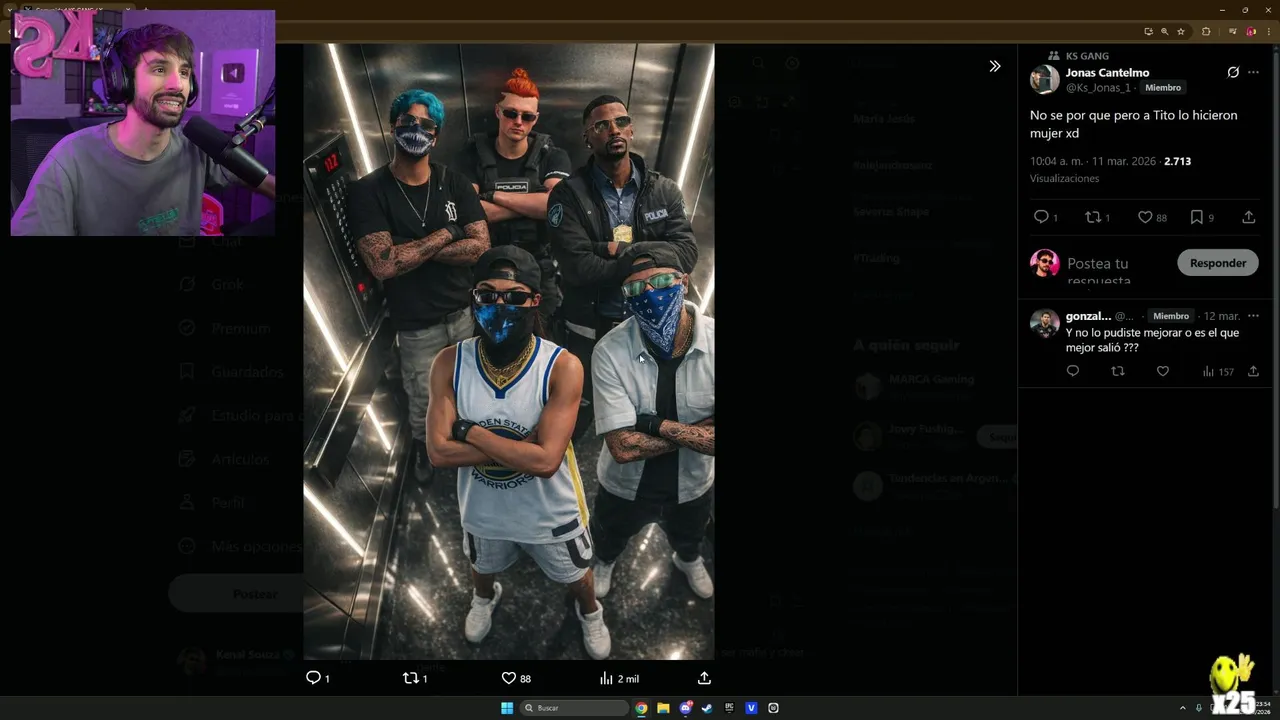Open Steam from taskbar
Screen dimensions: 1280x720
point(707,708)
